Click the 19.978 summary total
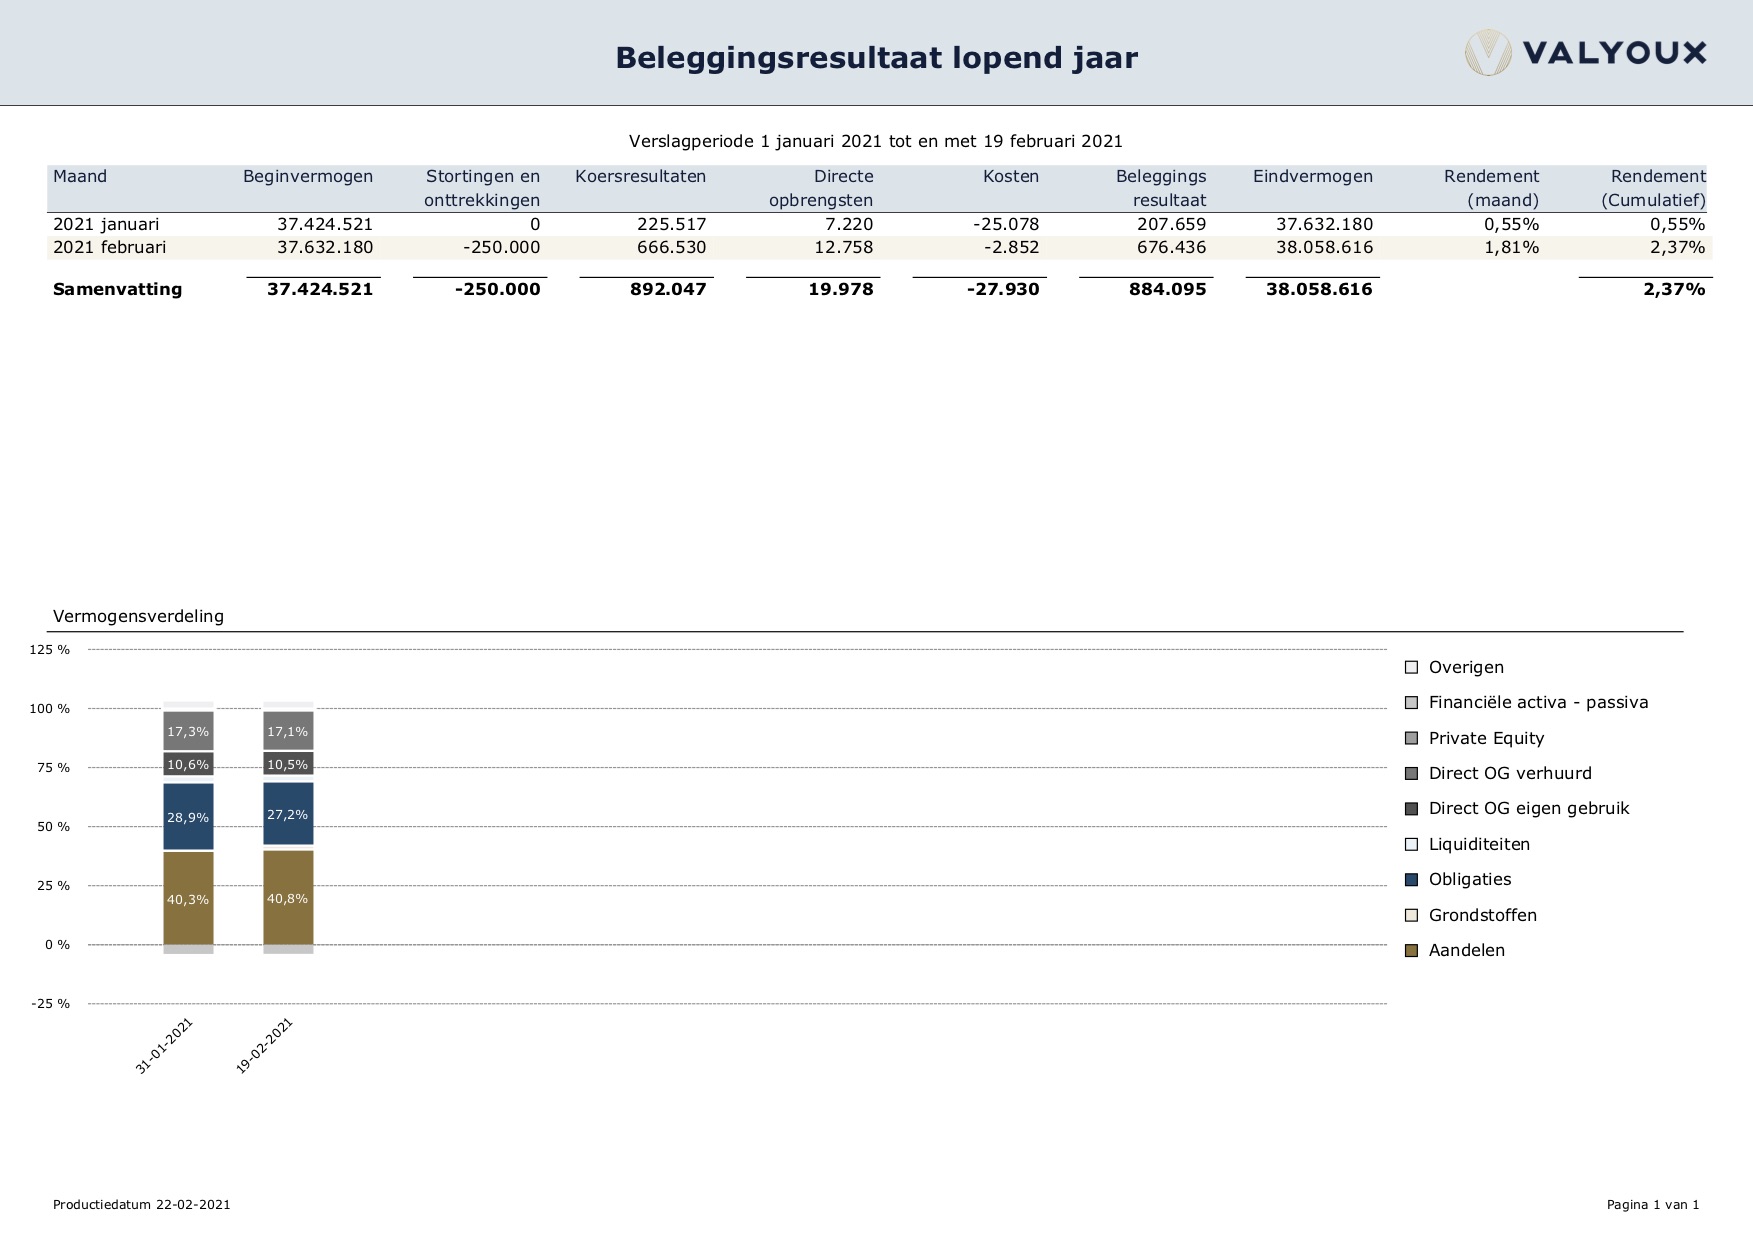The image size is (1753, 1240). (840, 289)
